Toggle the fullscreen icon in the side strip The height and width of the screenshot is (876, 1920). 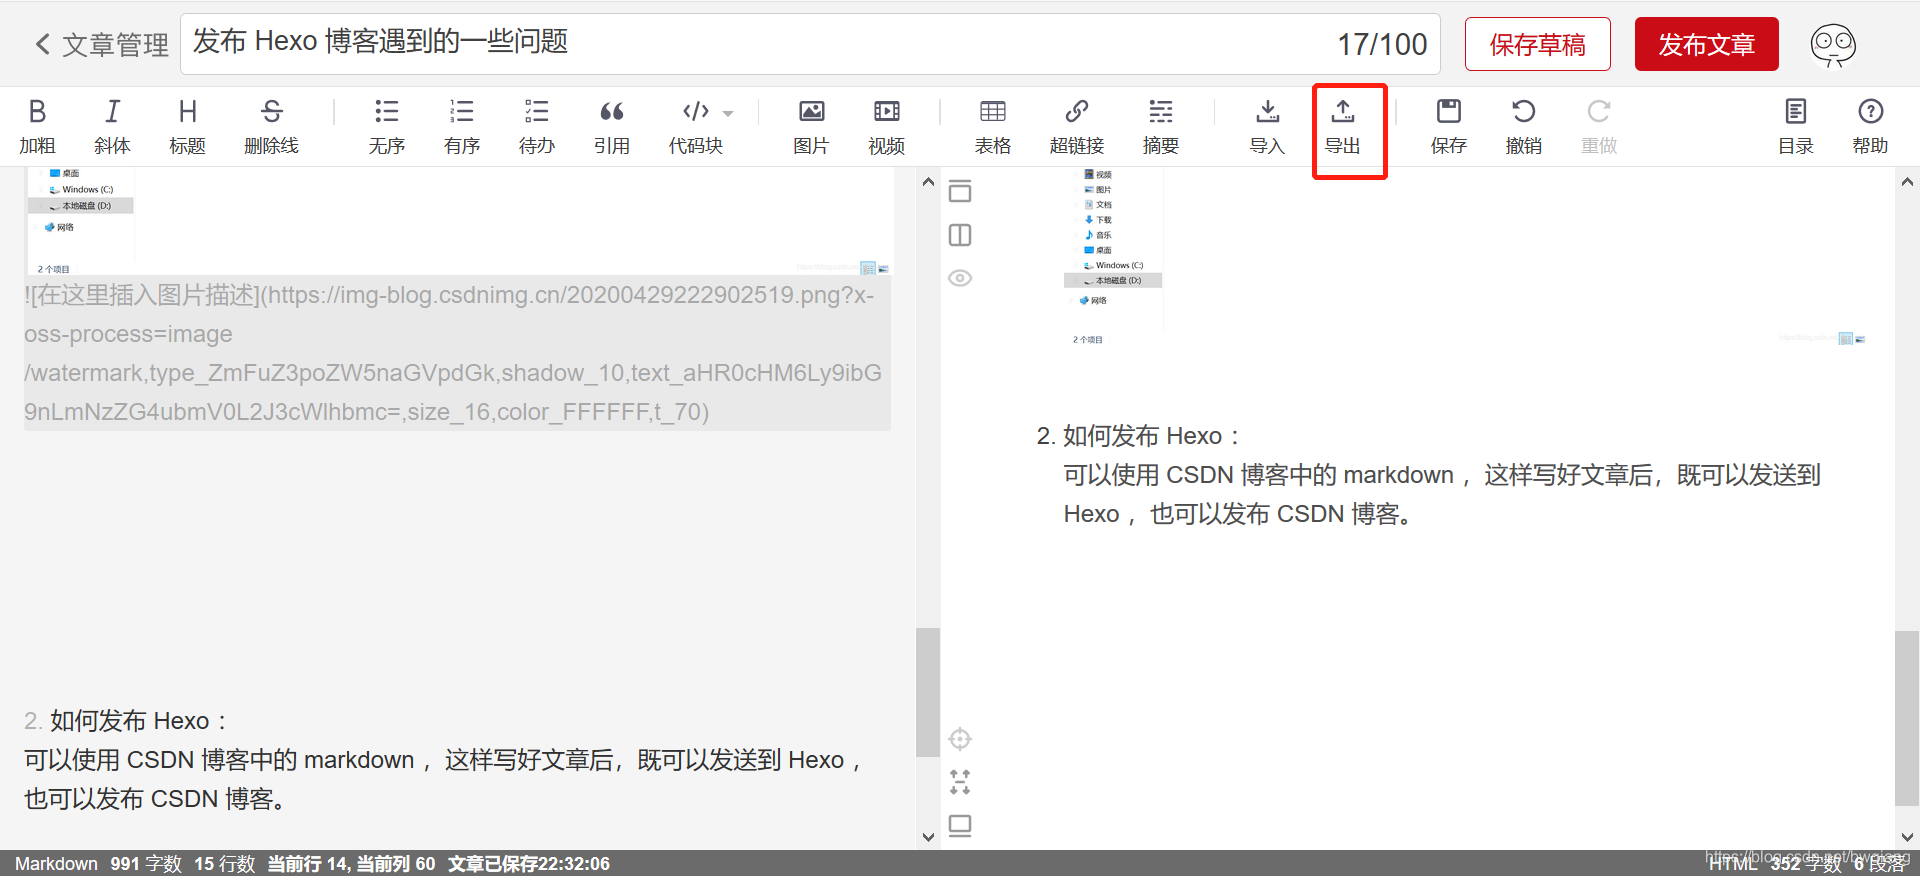pyautogui.click(x=960, y=782)
